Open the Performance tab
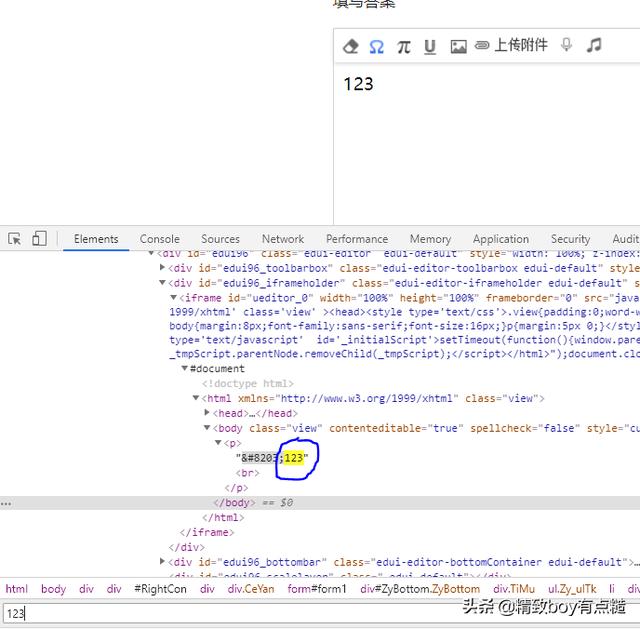The height and width of the screenshot is (629, 640). click(357, 239)
